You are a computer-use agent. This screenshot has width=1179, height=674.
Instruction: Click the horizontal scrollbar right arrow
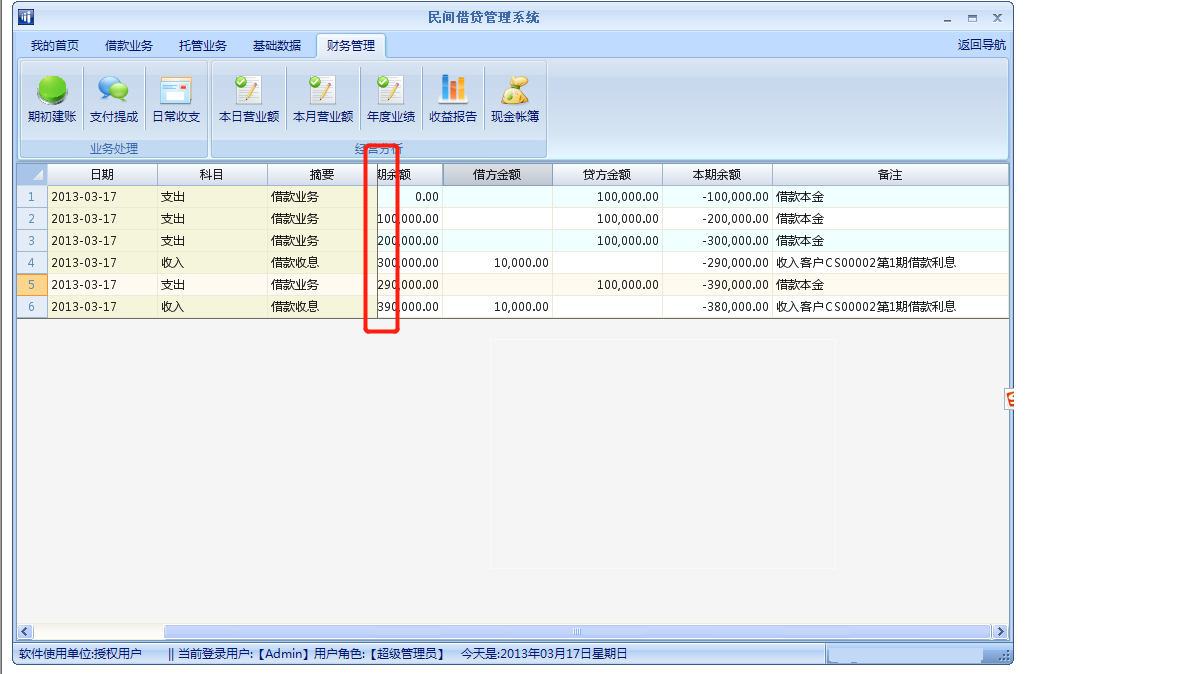pos(999,632)
